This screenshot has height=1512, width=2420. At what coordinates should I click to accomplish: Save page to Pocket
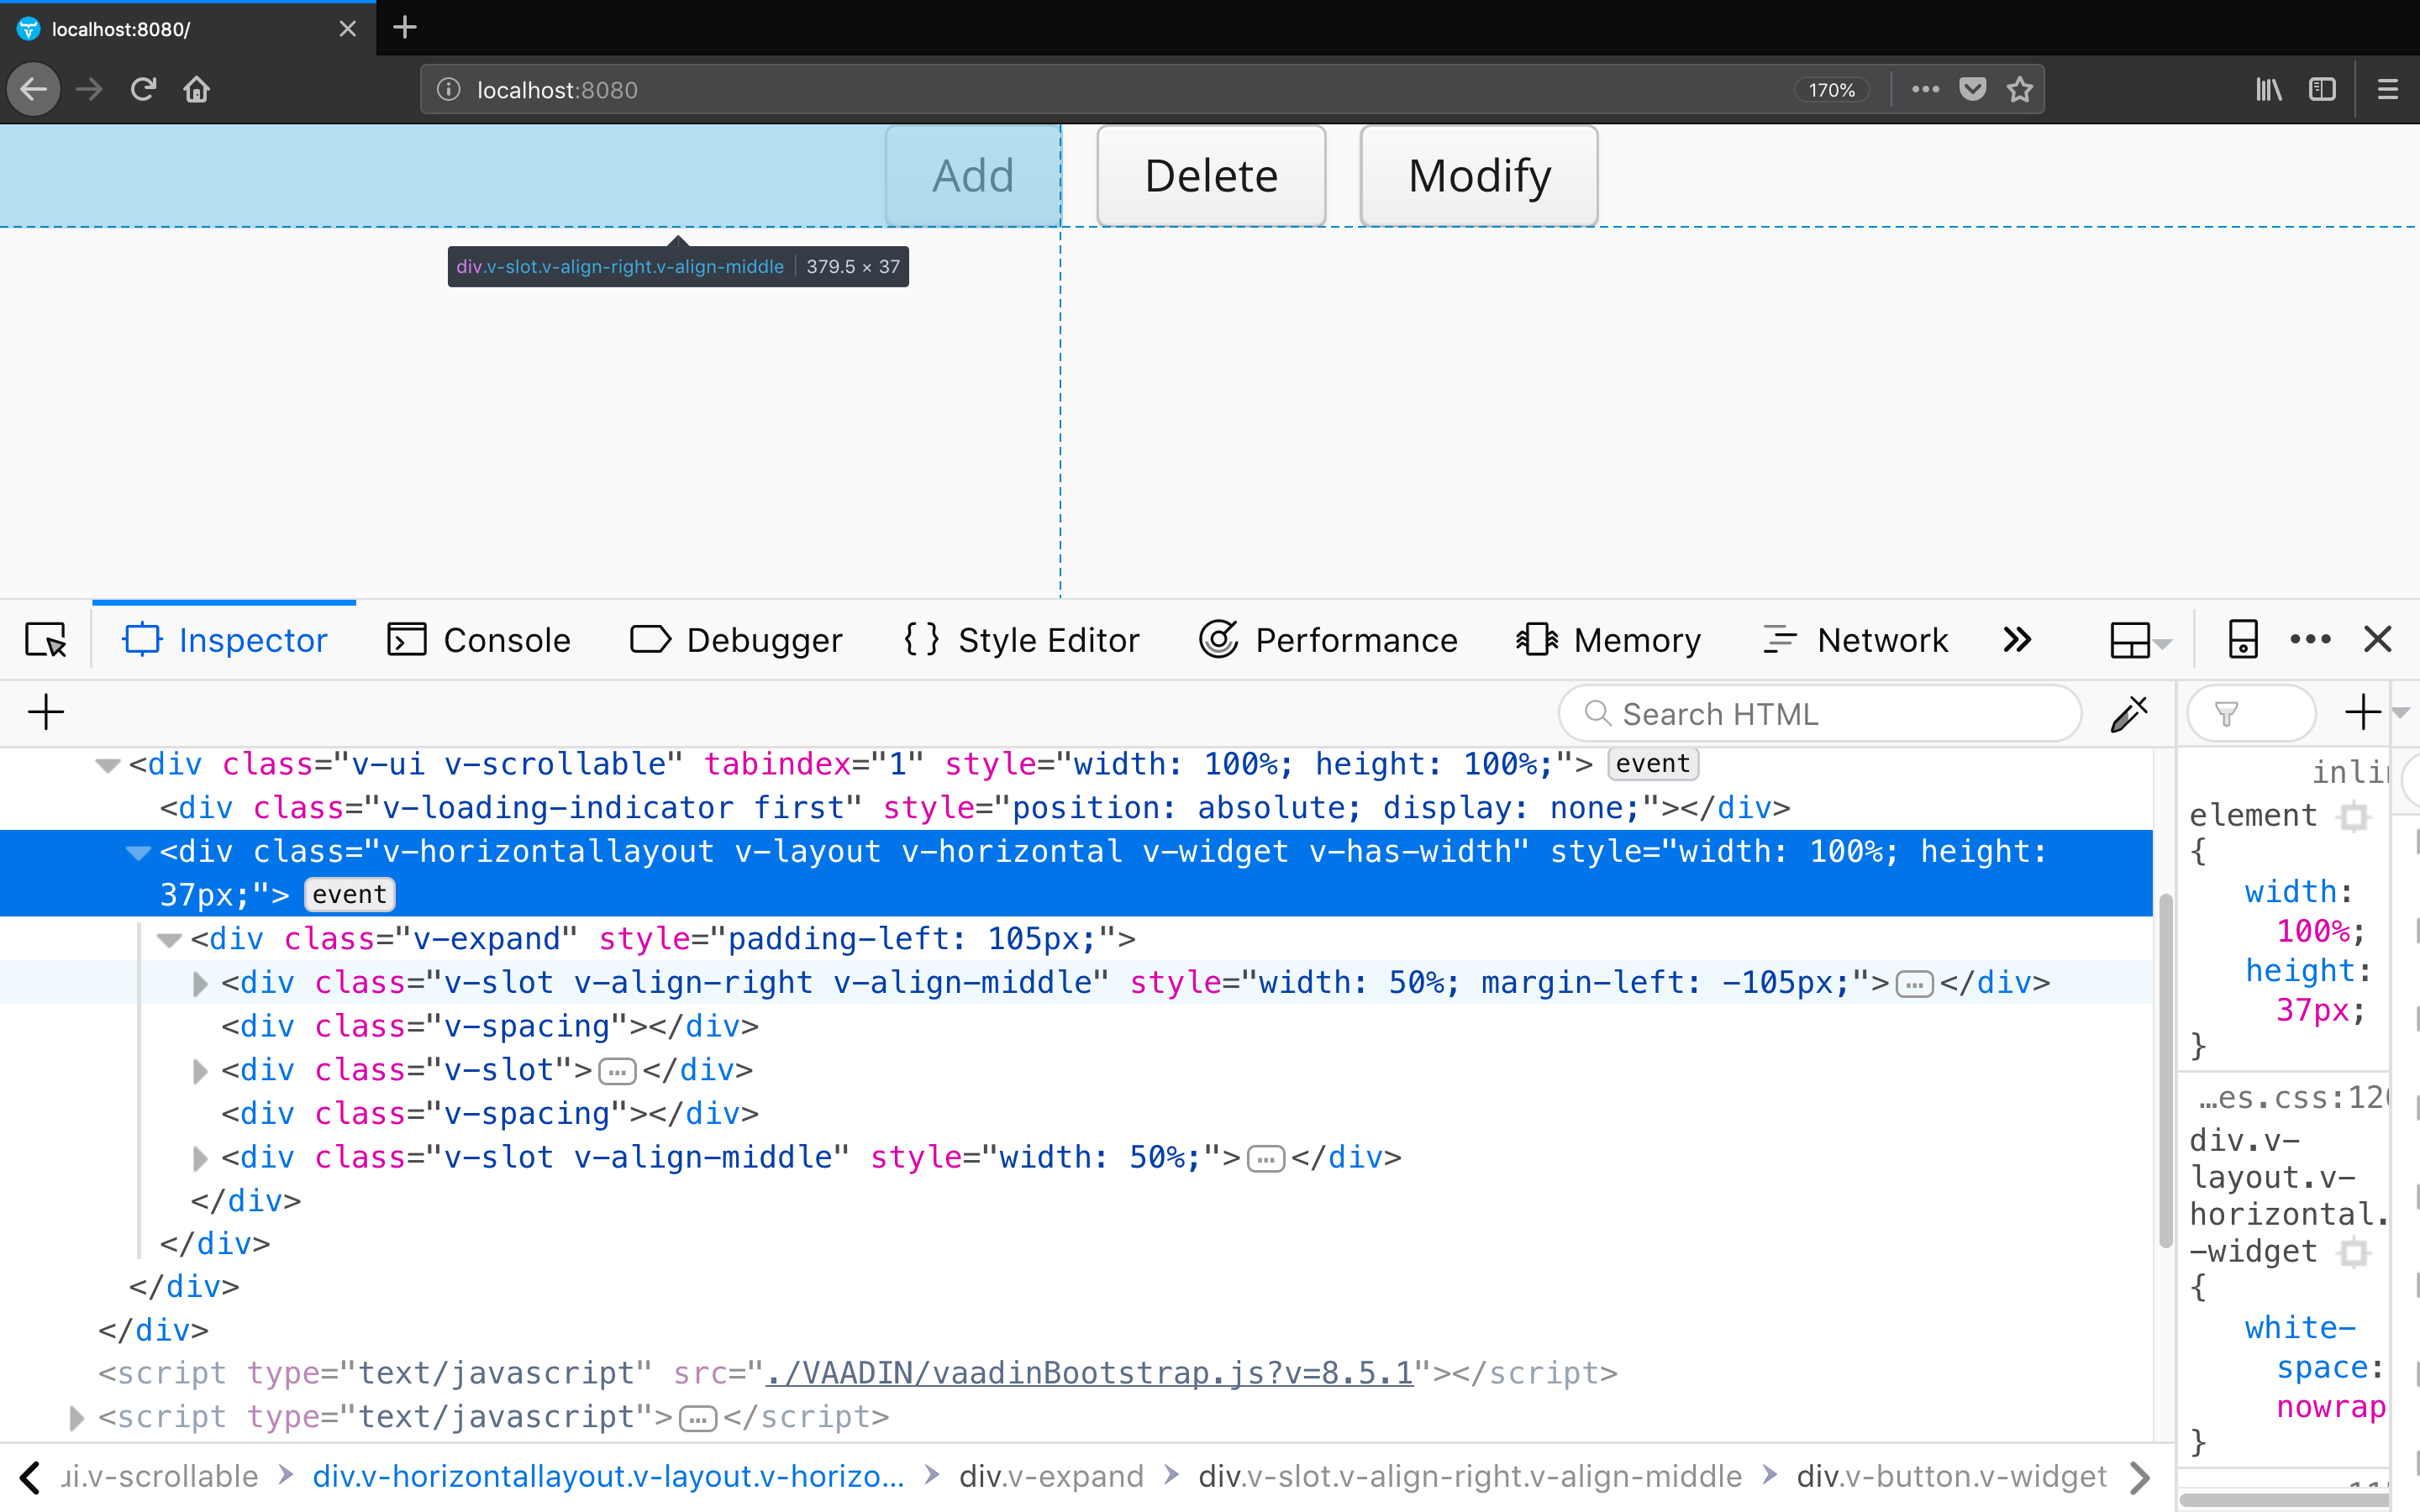click(1972, 90)
